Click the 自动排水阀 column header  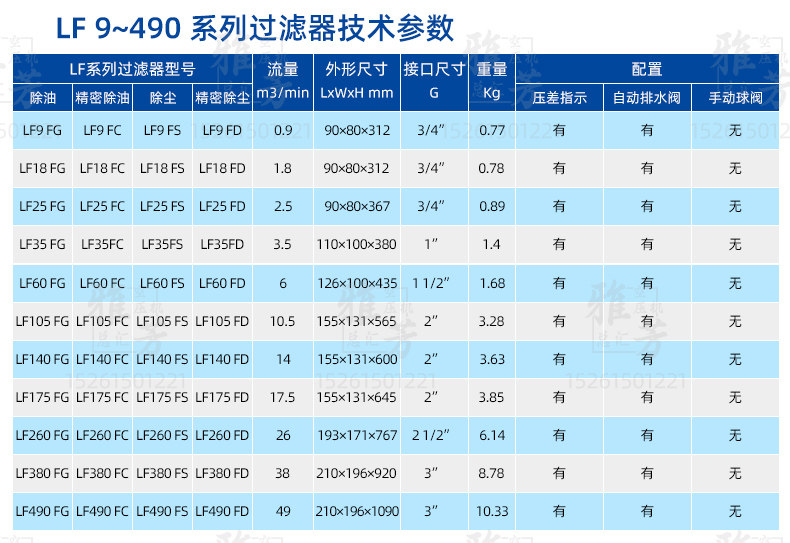(x=647, y=97)
